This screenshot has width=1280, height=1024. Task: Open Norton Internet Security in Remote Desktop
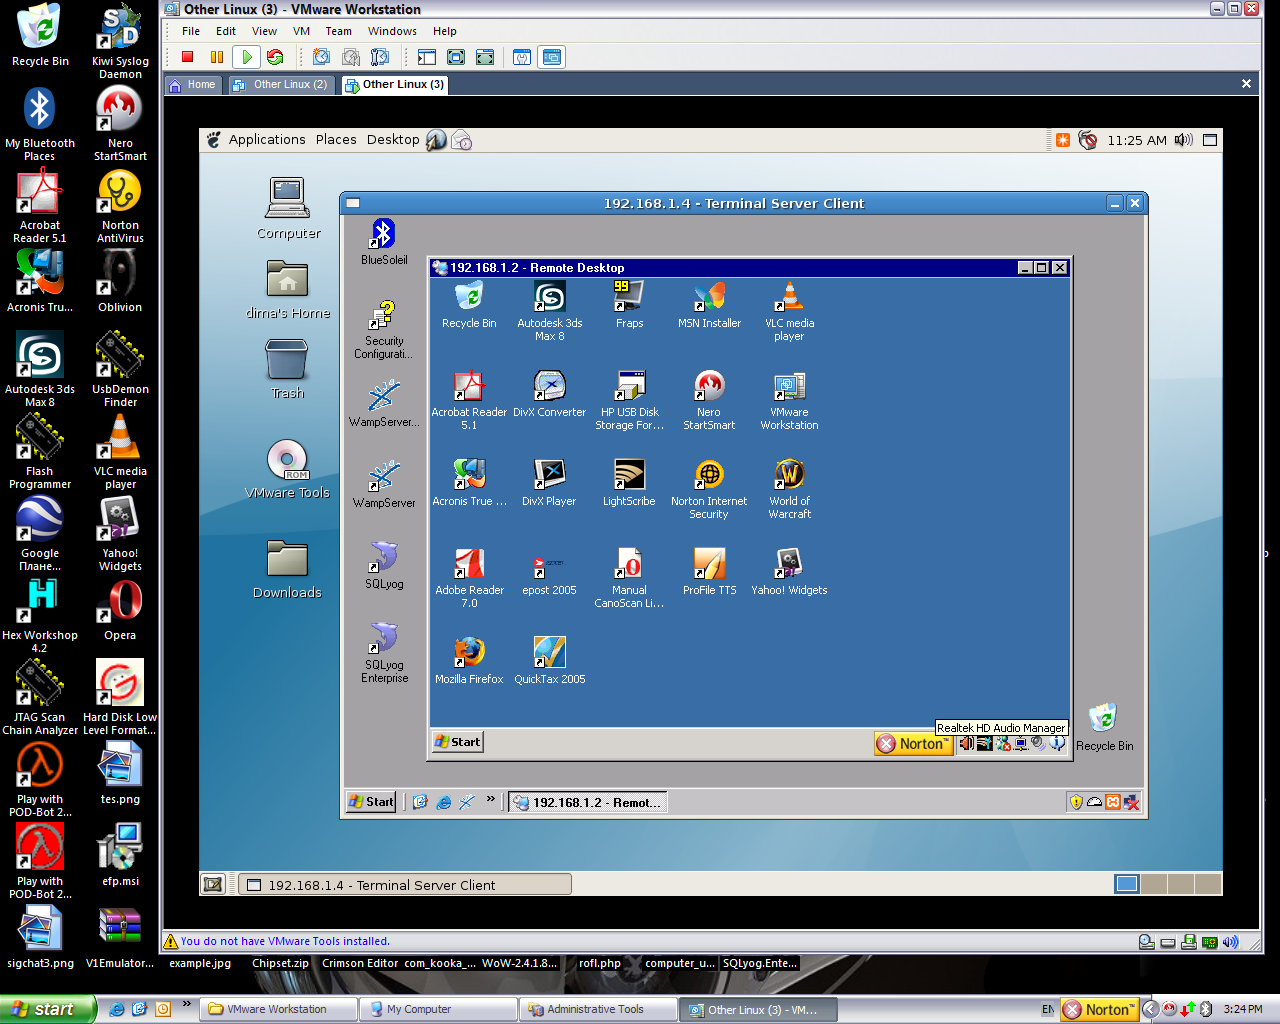709,488
